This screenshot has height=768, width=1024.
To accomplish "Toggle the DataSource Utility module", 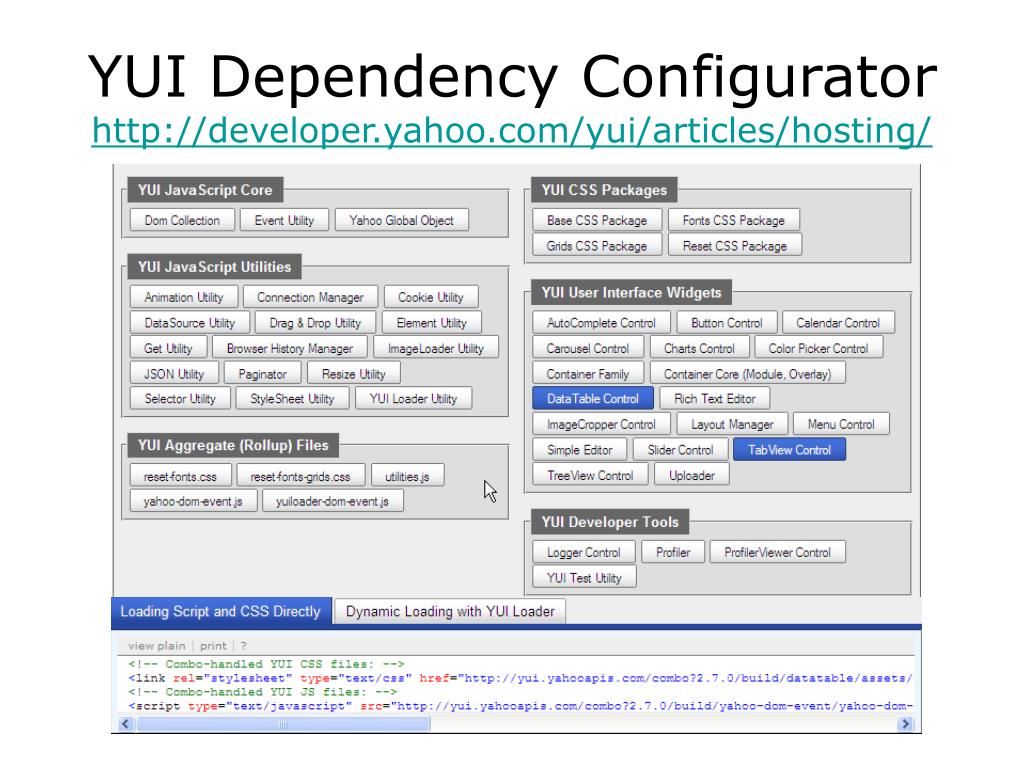I will pos(189,323).
